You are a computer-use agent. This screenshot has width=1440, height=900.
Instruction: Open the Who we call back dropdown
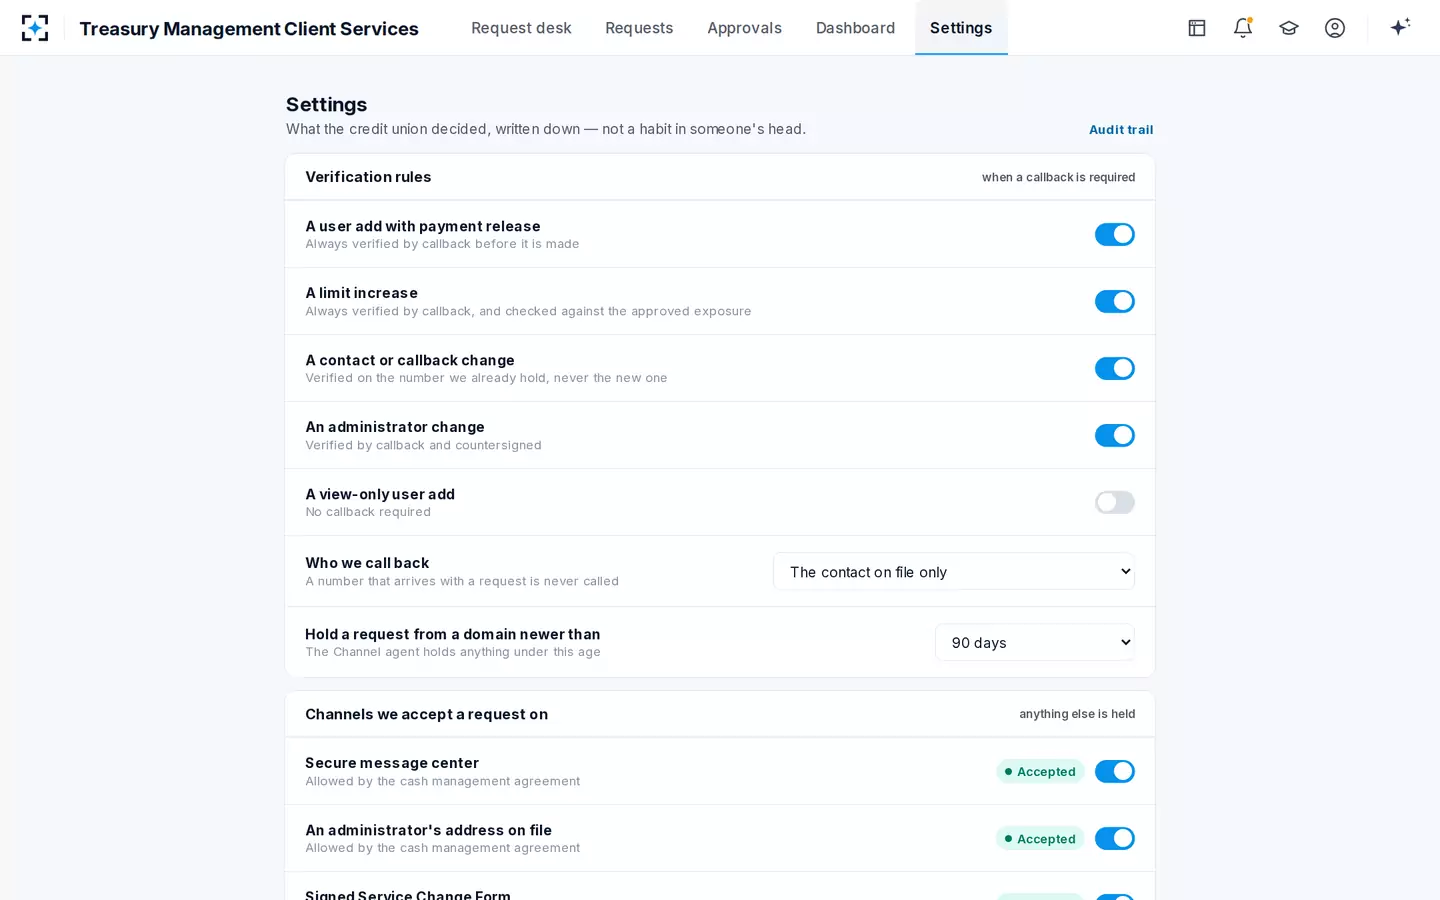[954, 572]
